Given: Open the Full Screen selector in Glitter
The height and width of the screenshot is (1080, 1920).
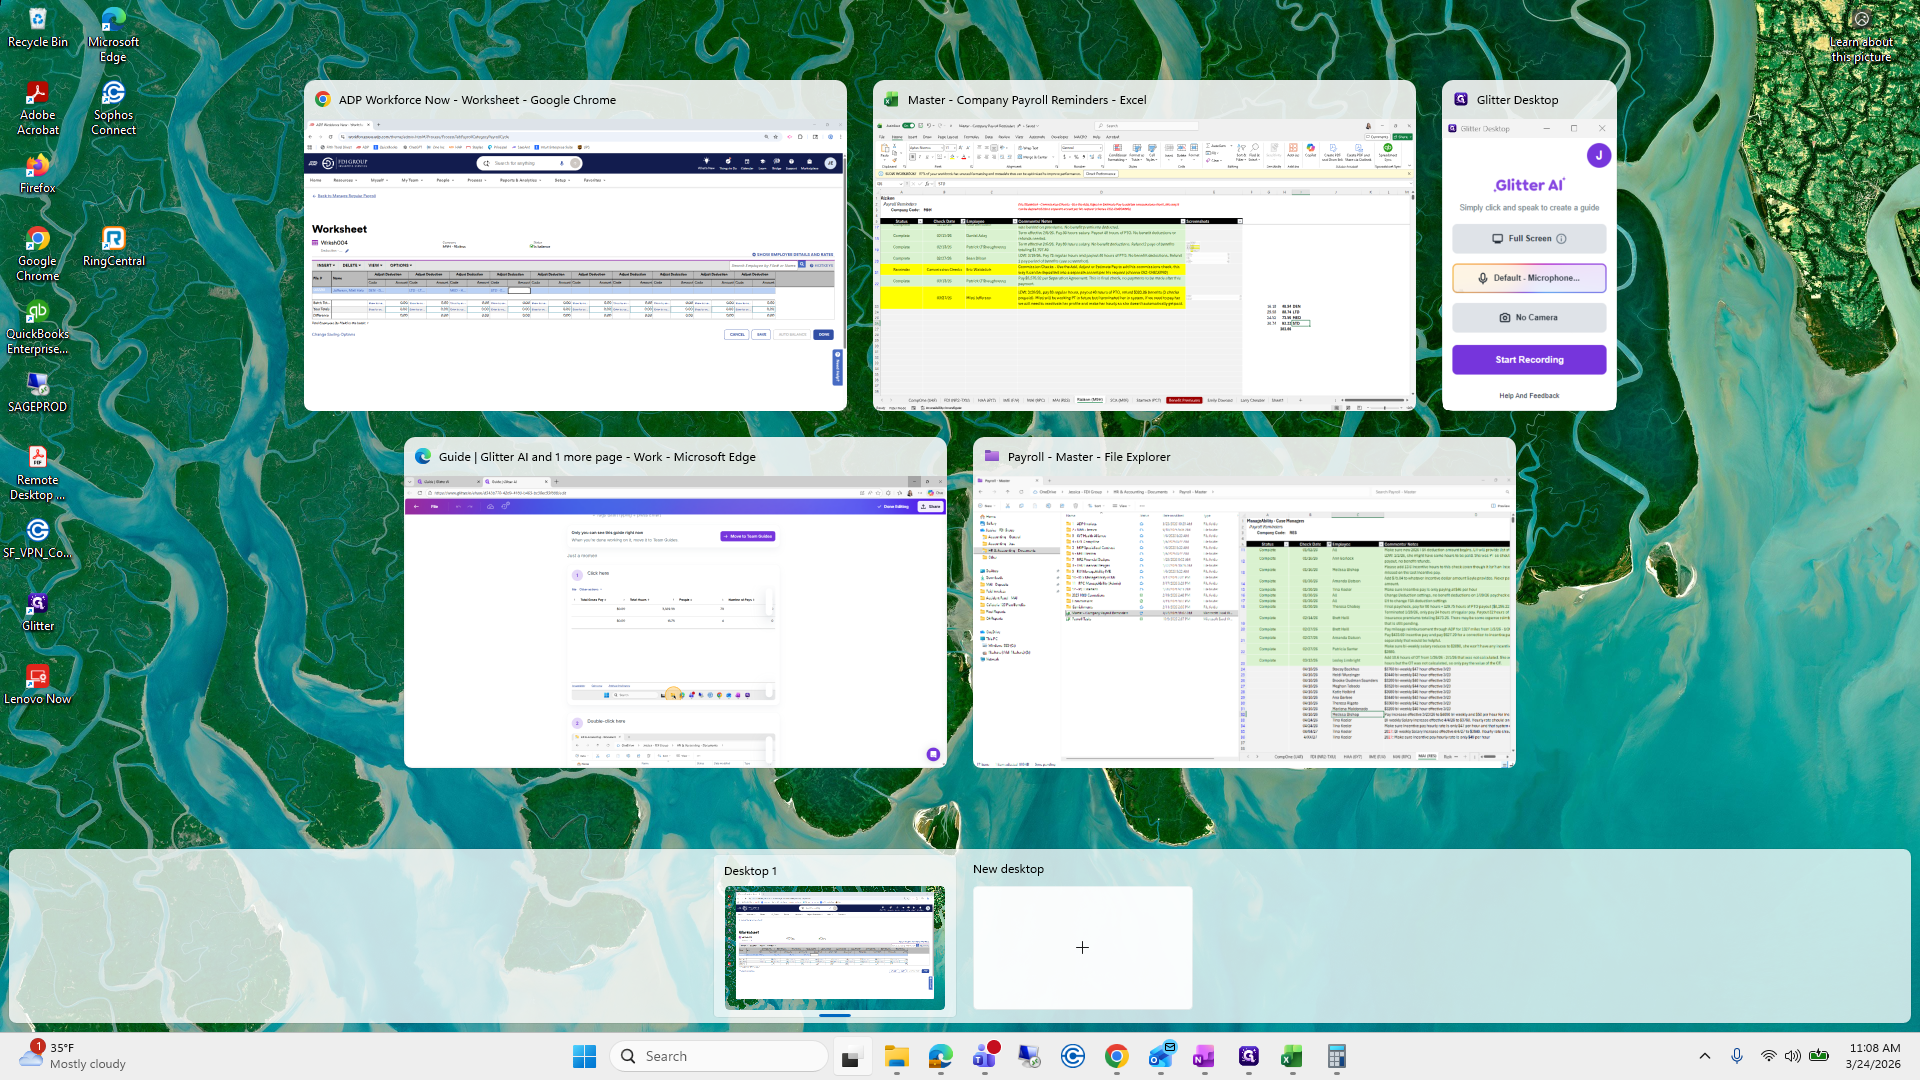Looking at the screenshot, I should tap(1529, 238).
